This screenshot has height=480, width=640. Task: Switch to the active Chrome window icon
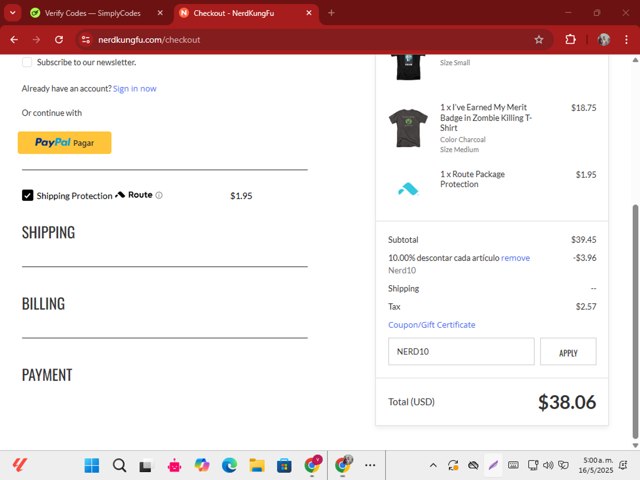tap(343, 465)
